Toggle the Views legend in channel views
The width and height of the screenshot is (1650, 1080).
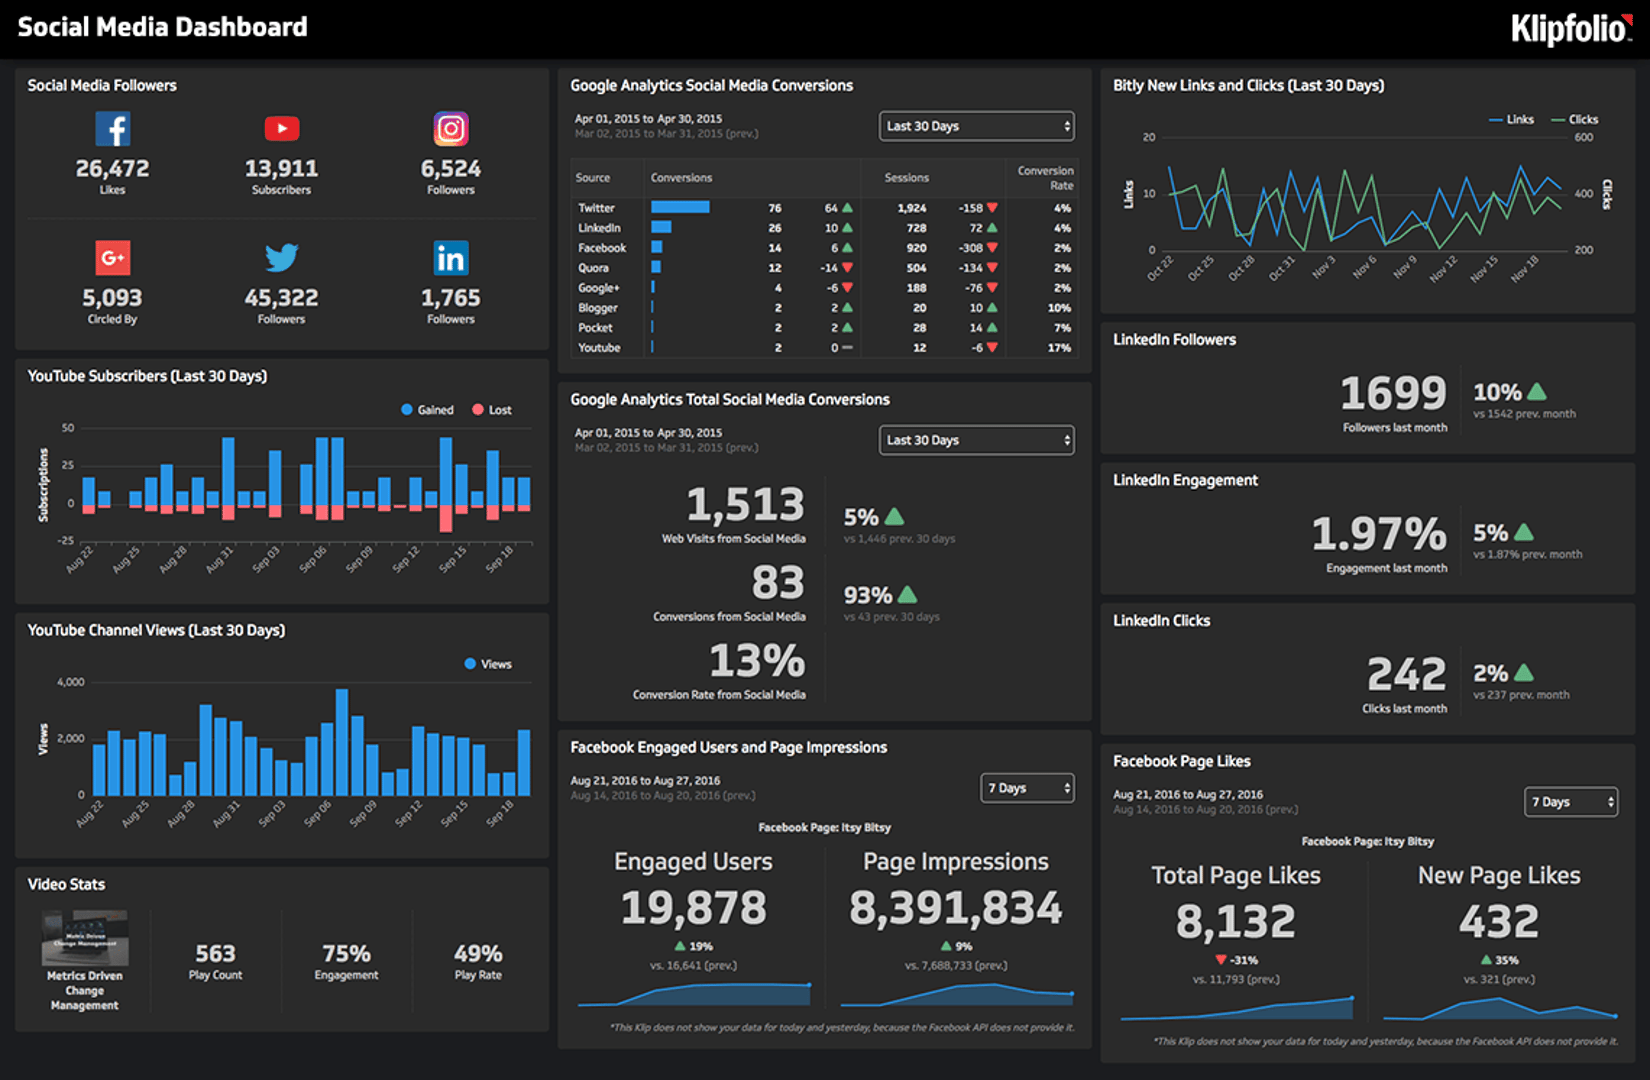tap(488, 664)
